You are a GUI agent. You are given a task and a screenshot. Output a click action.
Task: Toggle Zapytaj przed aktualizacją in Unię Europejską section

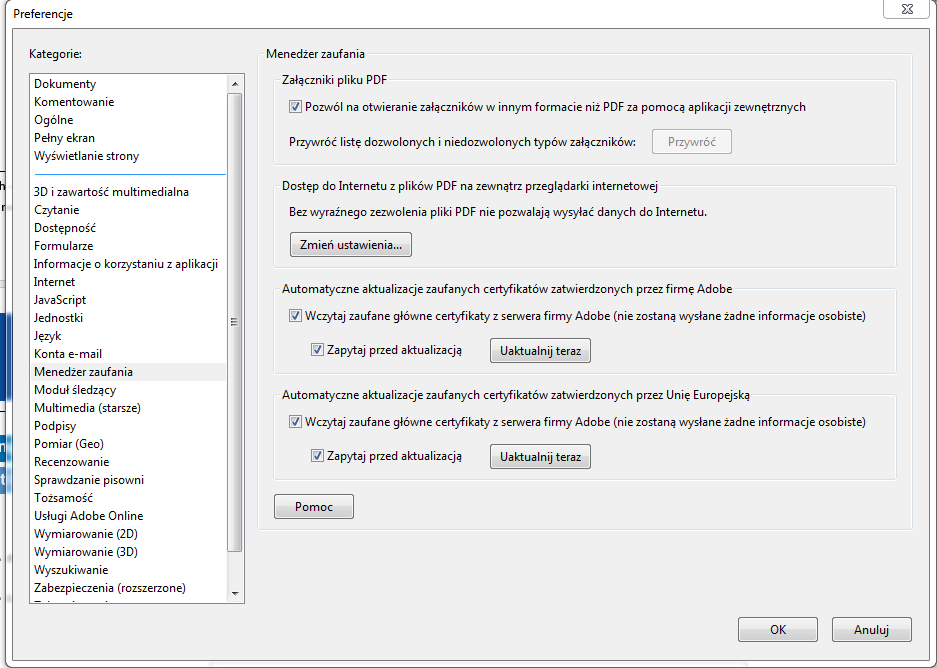click(x=317, y=456)
